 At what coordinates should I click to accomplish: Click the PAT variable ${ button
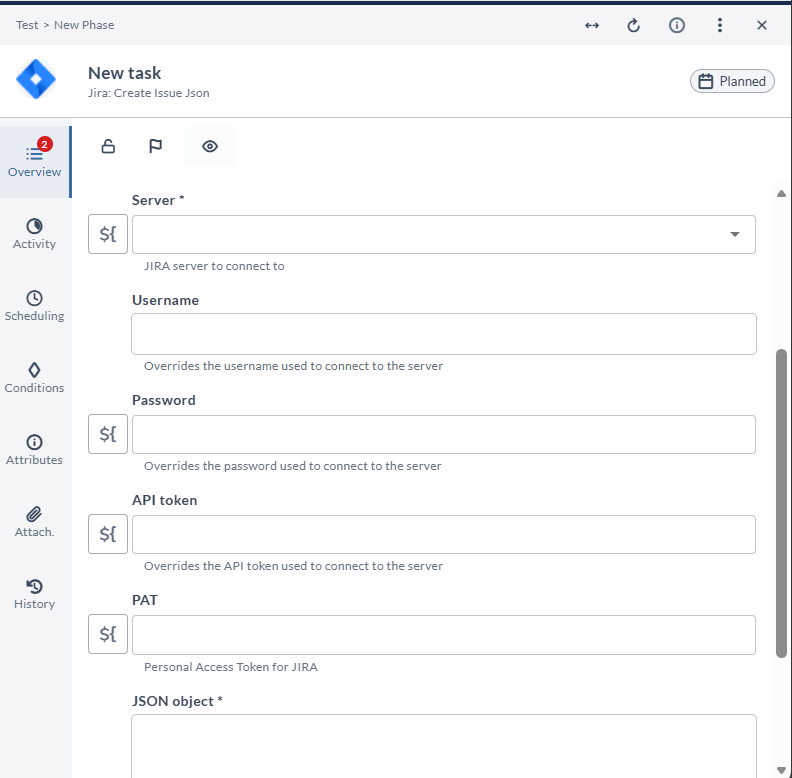click(x=108, y=634)
